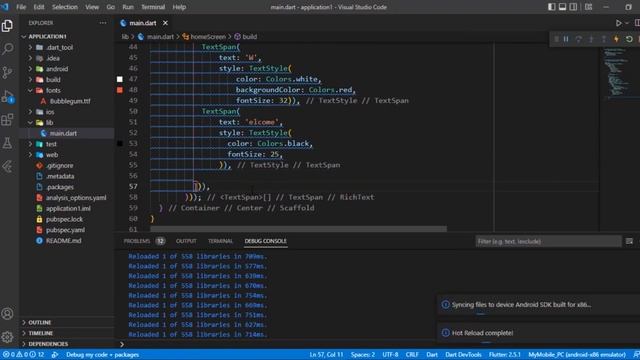The width and height of the screenshot is (640, 360).
Task: Open the Run and Debug view
Action: tap(7, 97)
